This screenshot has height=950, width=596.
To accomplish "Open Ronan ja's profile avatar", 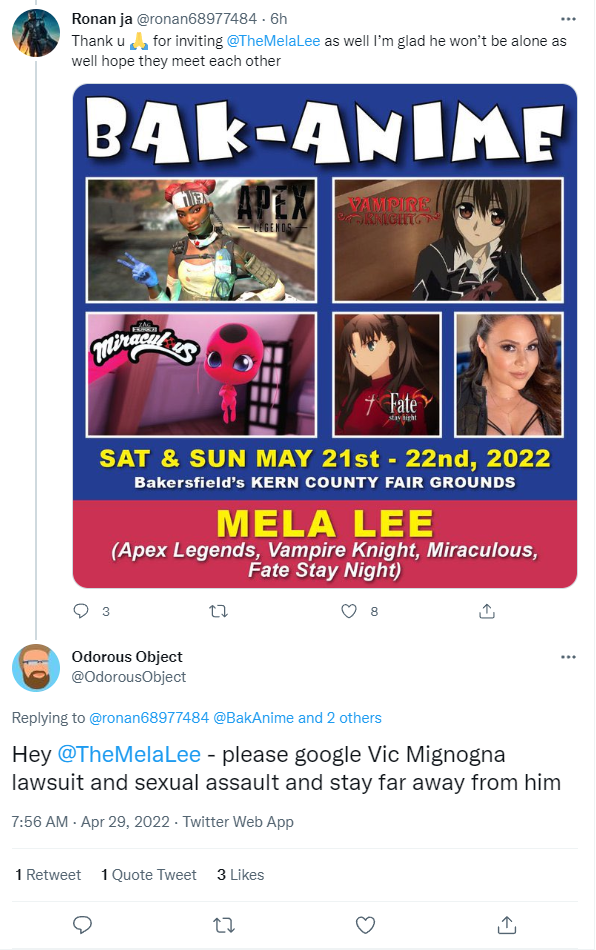I will (x=36, y=33).
